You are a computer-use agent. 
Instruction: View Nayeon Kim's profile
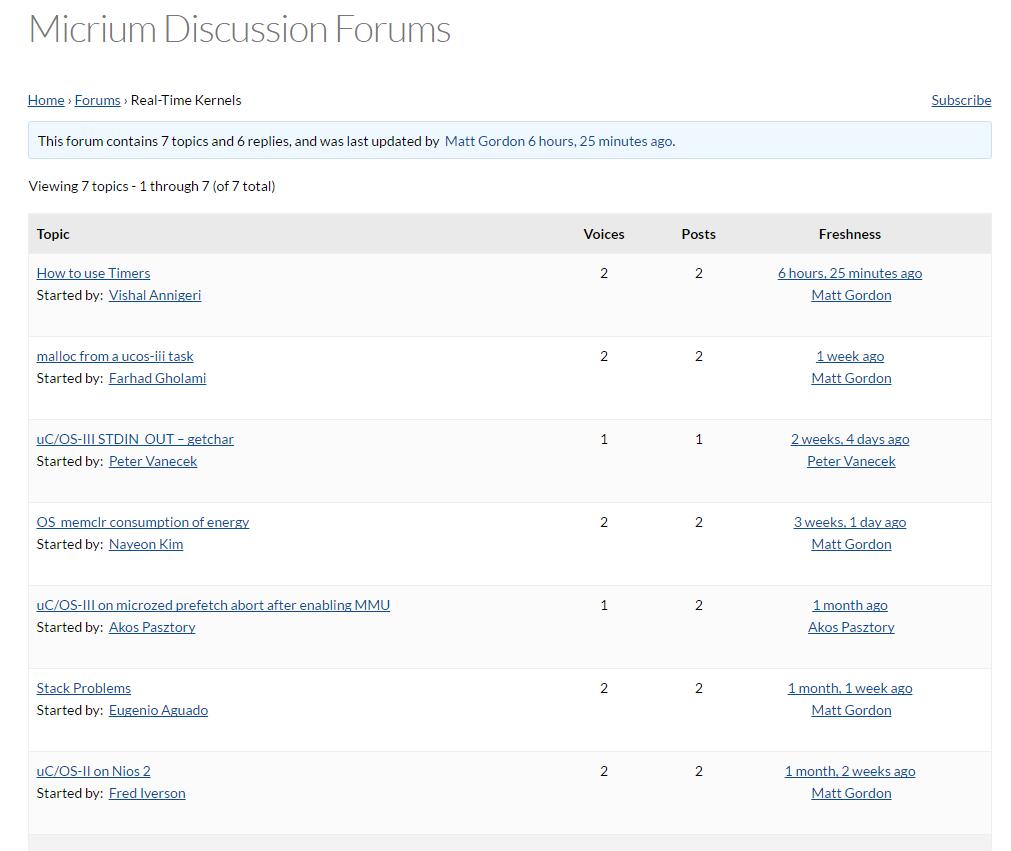(x=146, y=544)
